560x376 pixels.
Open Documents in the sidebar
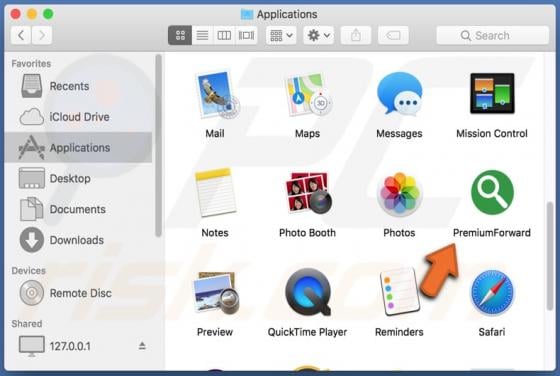pyautogui.click(x=78, y=209)
